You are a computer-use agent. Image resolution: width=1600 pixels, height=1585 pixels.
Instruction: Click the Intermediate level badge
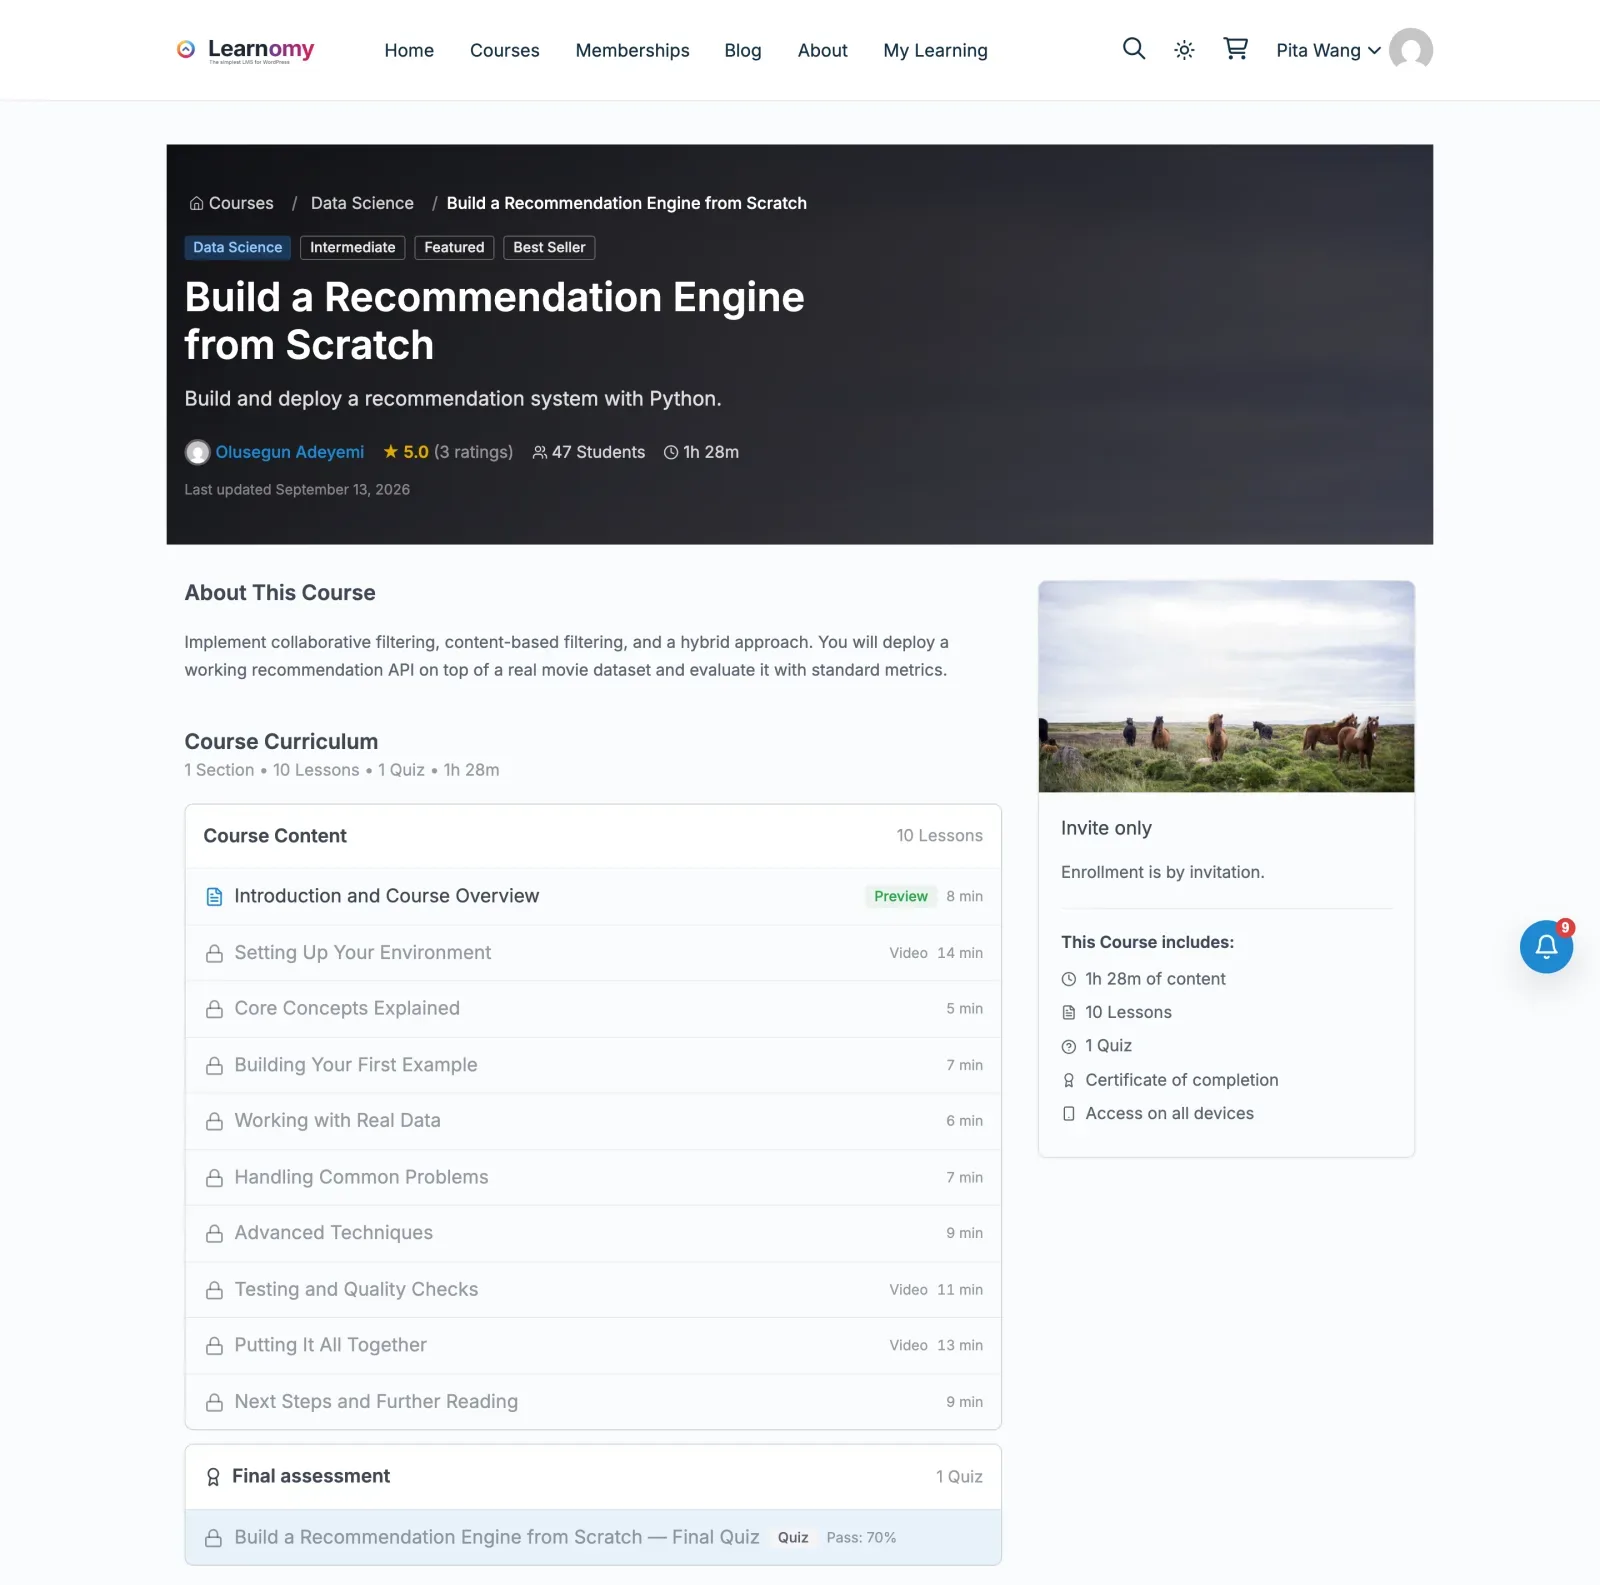tap(352, 248)
